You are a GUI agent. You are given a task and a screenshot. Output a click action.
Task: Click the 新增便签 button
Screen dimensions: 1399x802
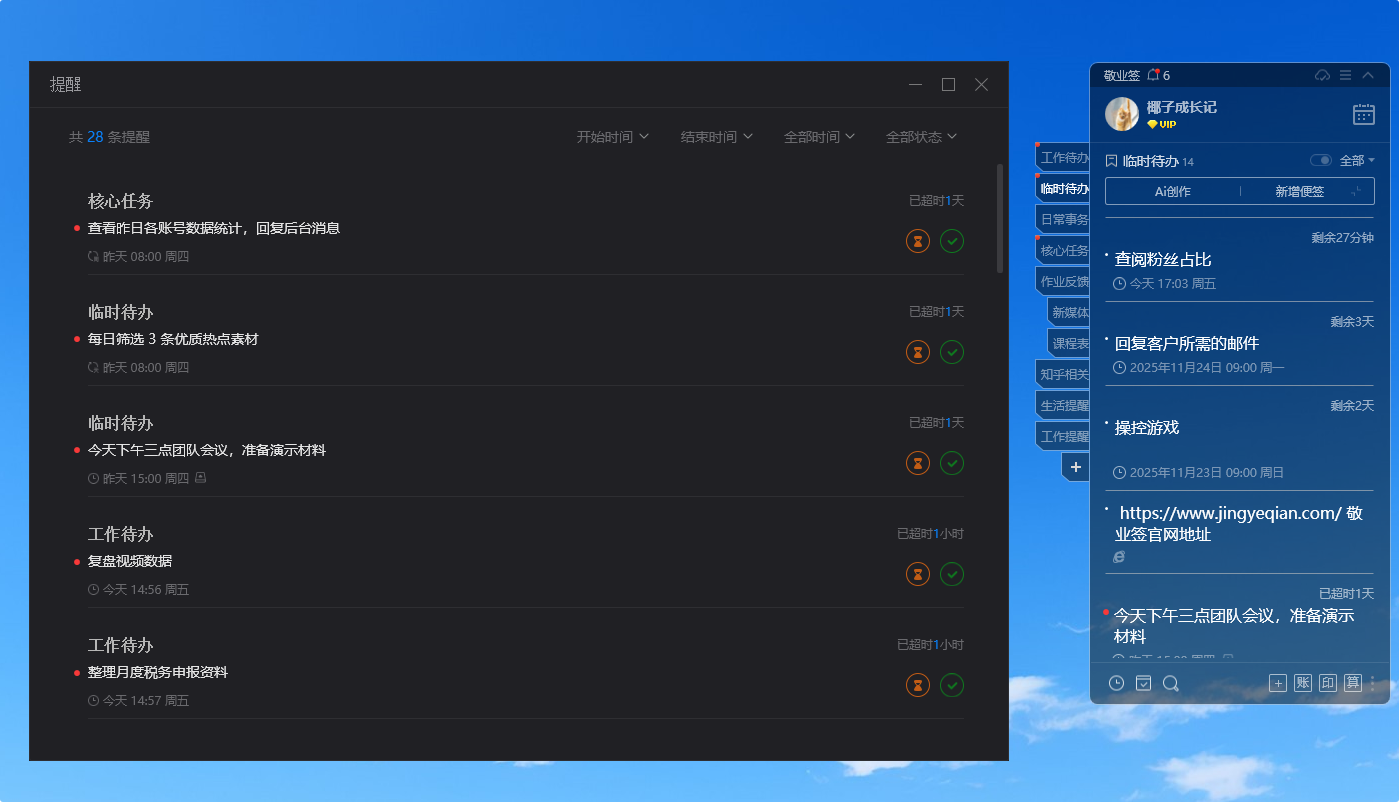1299,191
